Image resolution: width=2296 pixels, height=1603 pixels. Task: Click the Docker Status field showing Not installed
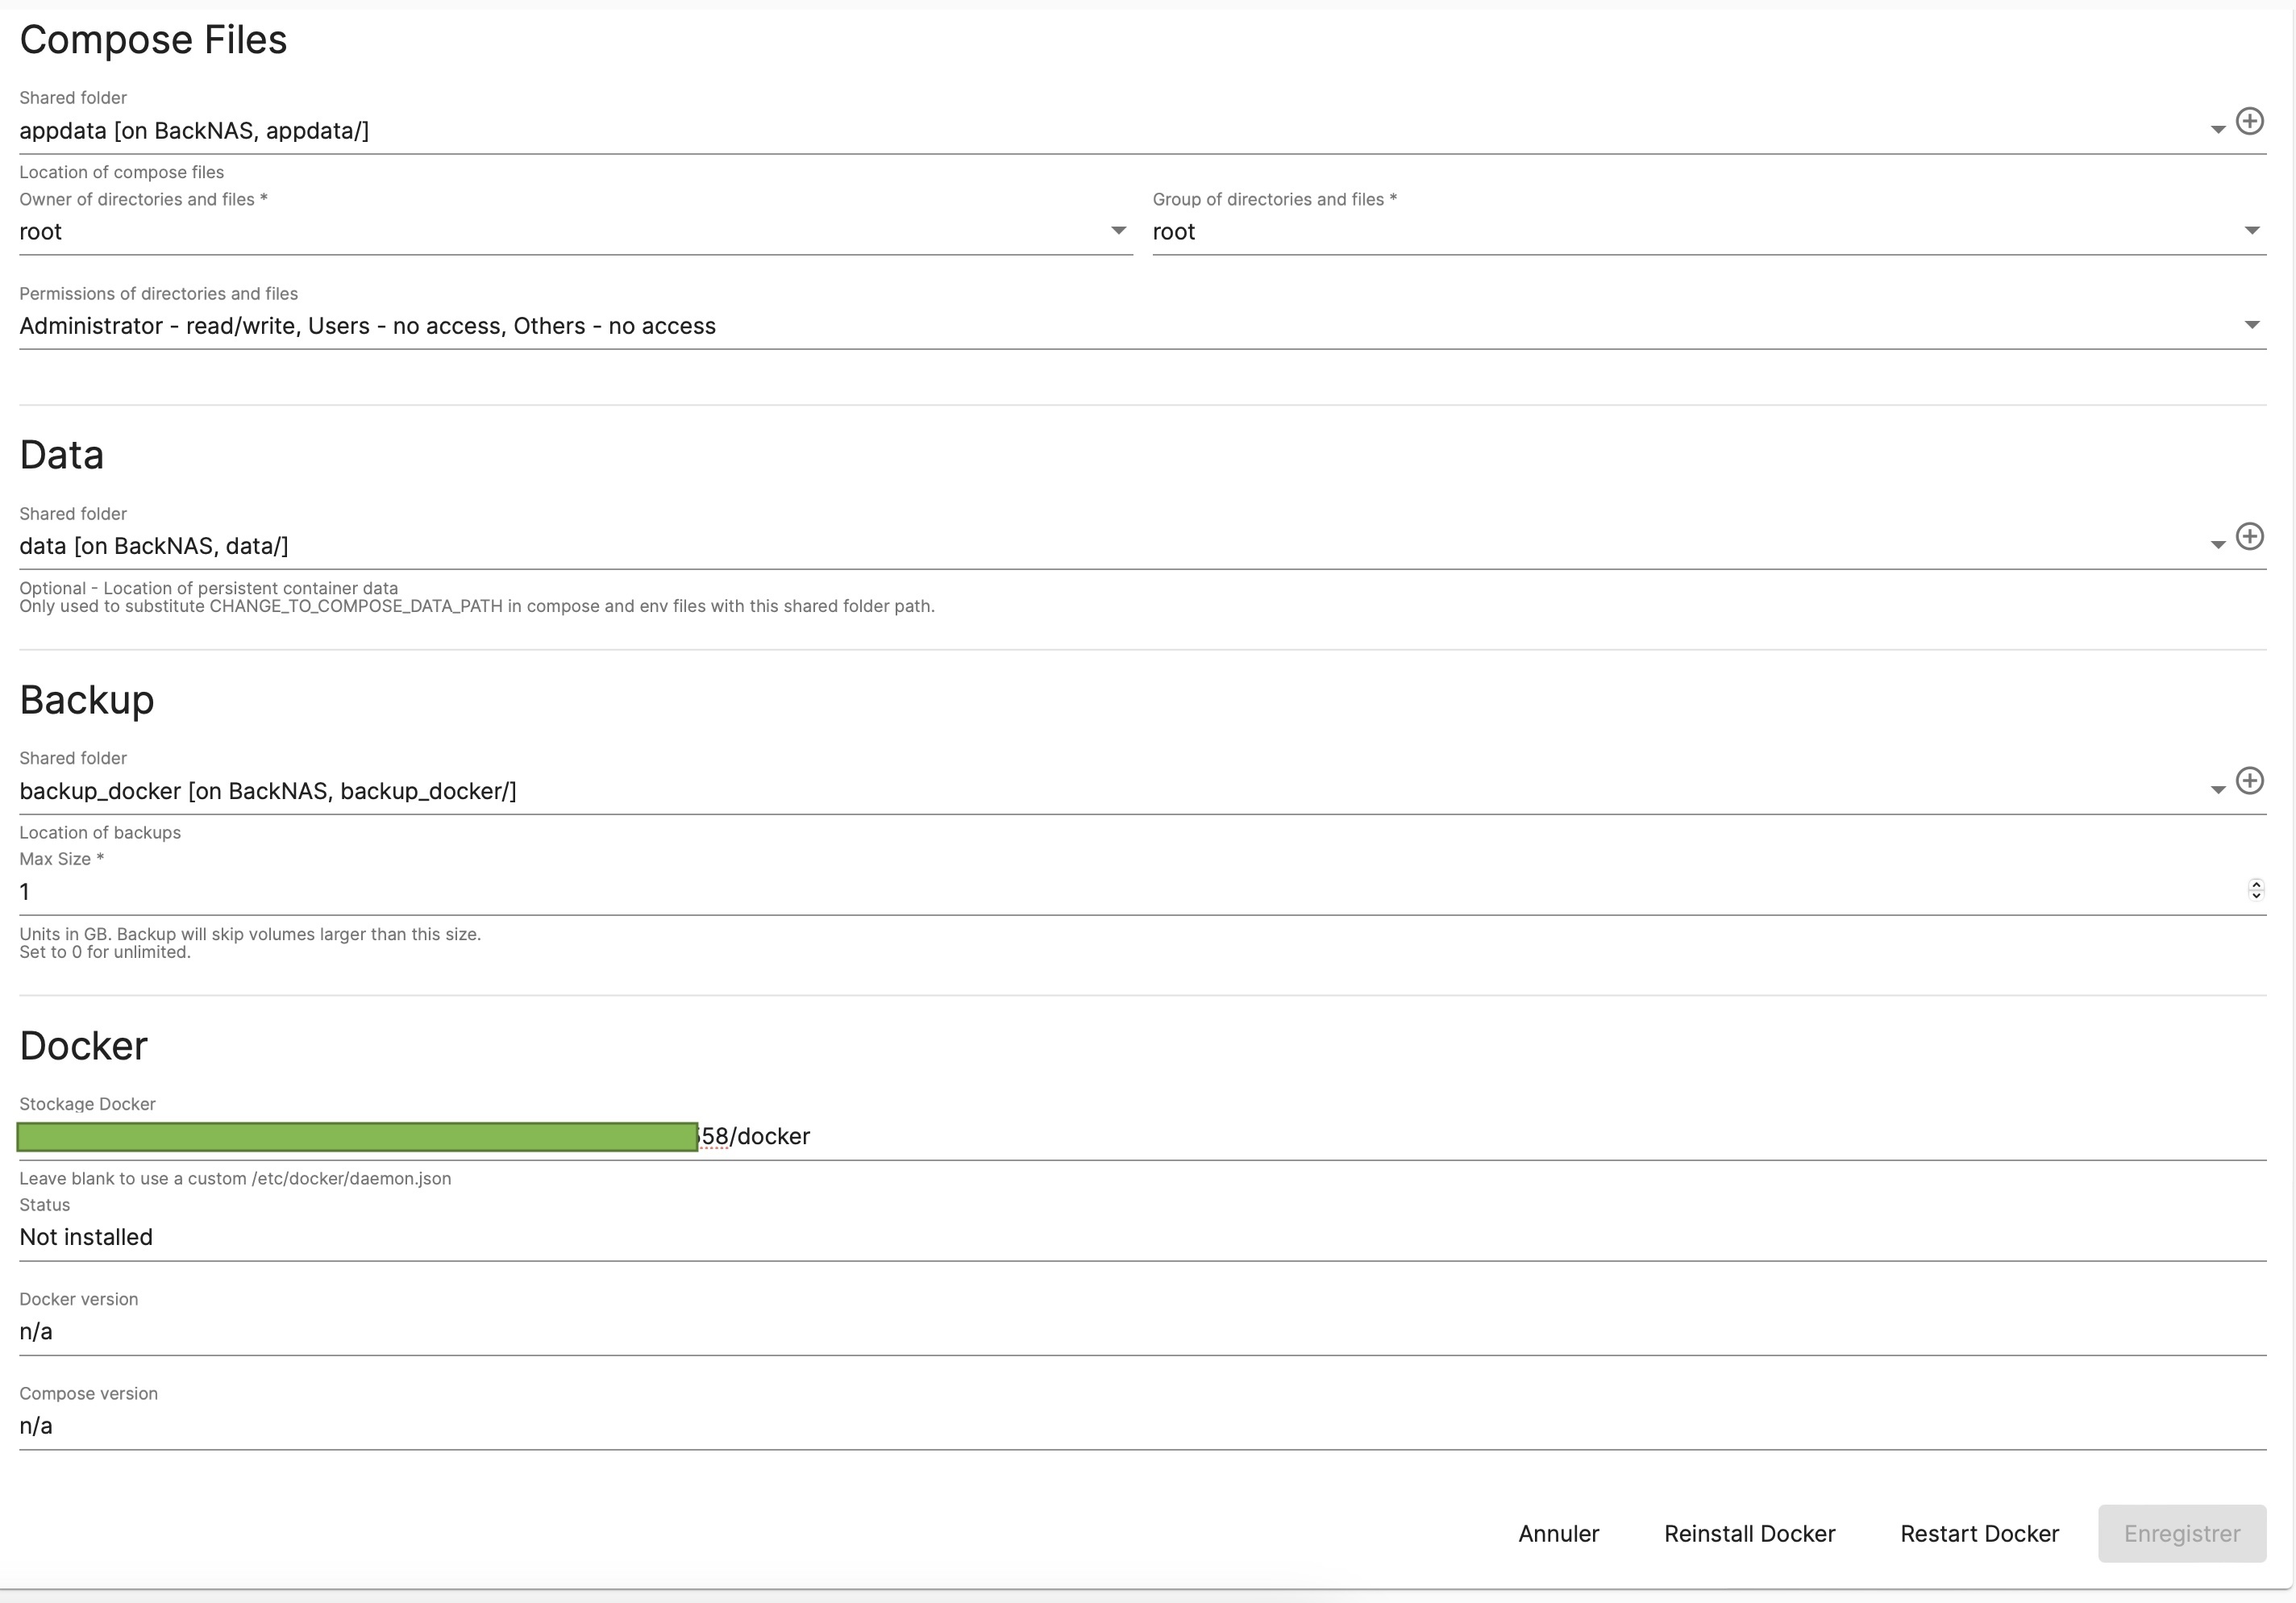1100,1237
